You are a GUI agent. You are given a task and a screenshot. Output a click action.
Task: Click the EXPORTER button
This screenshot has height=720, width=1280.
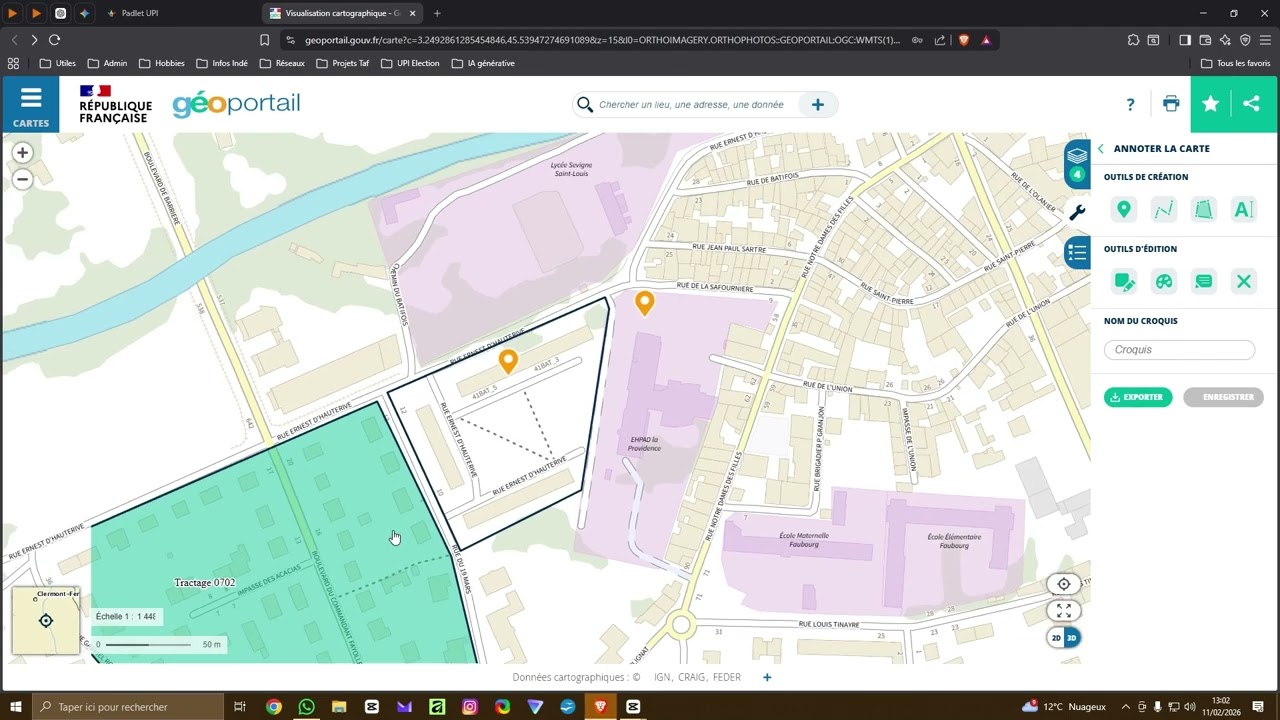click(x=1138, y=397)
